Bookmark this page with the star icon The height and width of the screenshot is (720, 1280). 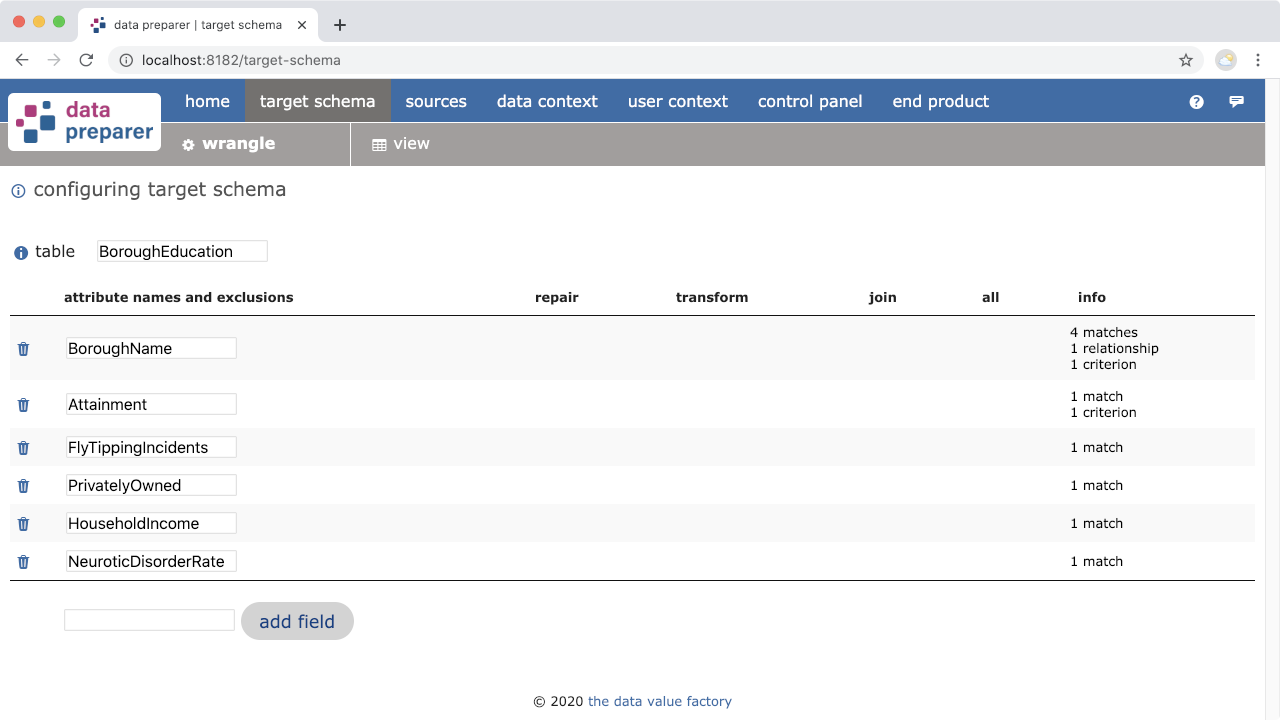tap(1186, 60)
